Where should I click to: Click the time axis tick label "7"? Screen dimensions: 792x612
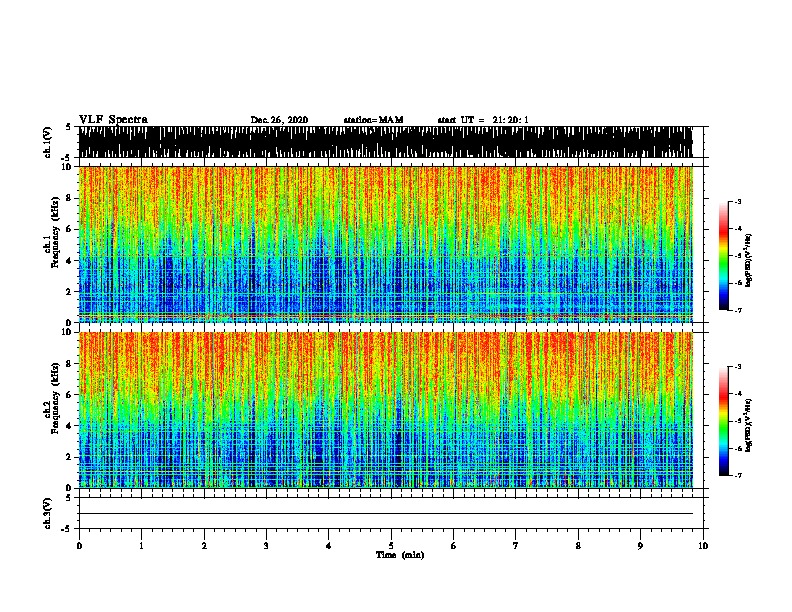point(516,546)
